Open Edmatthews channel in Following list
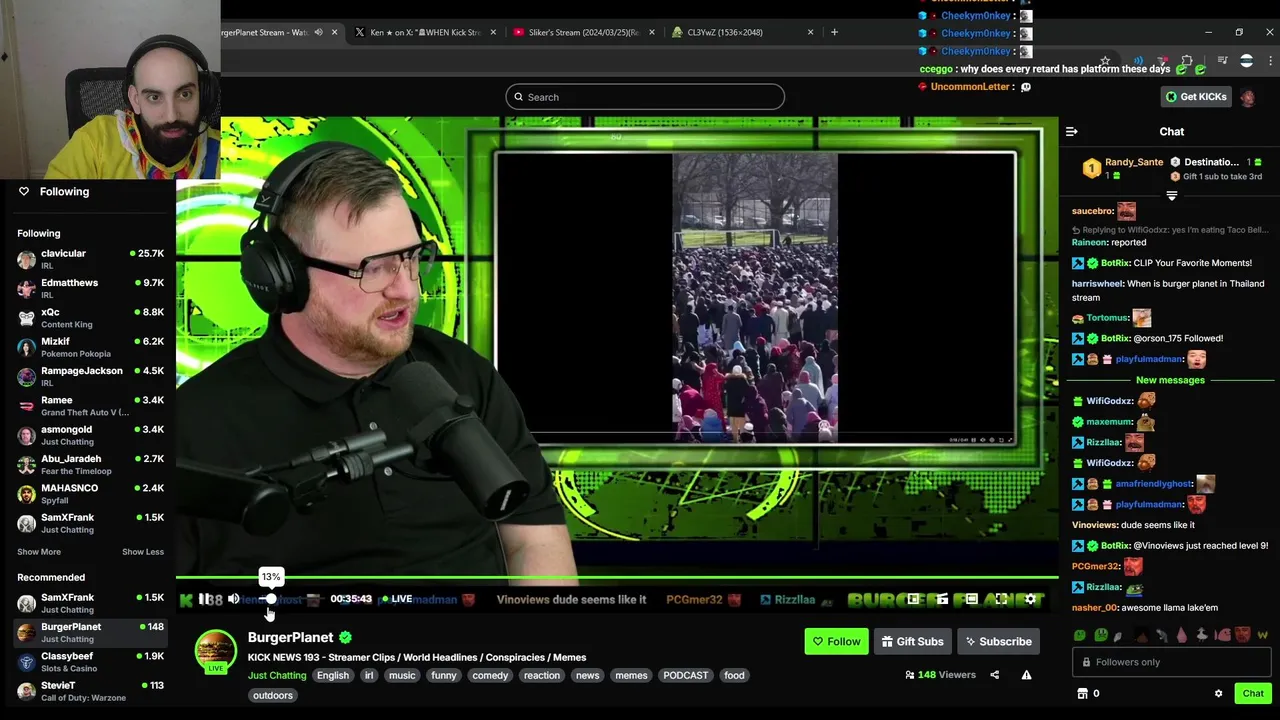Screen dimensions: 1280x720 90,288
